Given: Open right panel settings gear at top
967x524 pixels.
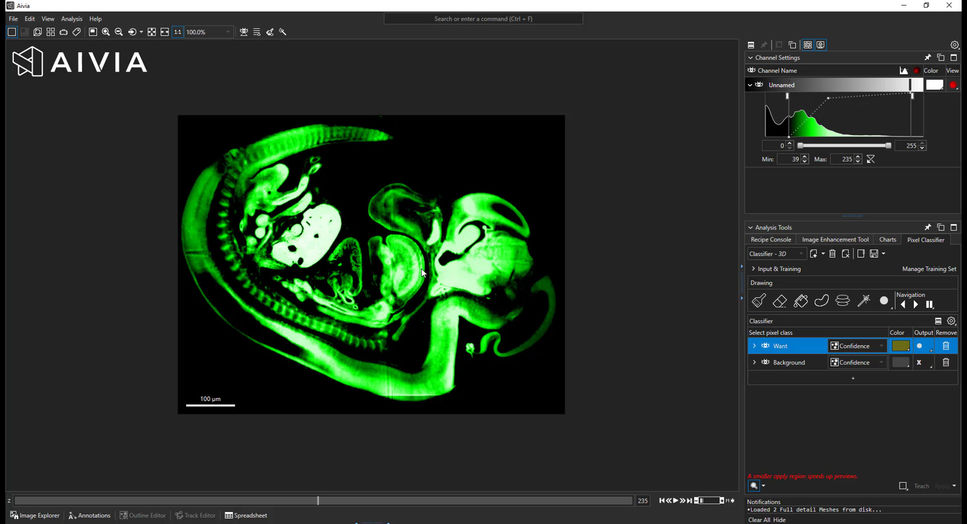Looking at the screenshot, I should tap(955, 45).
